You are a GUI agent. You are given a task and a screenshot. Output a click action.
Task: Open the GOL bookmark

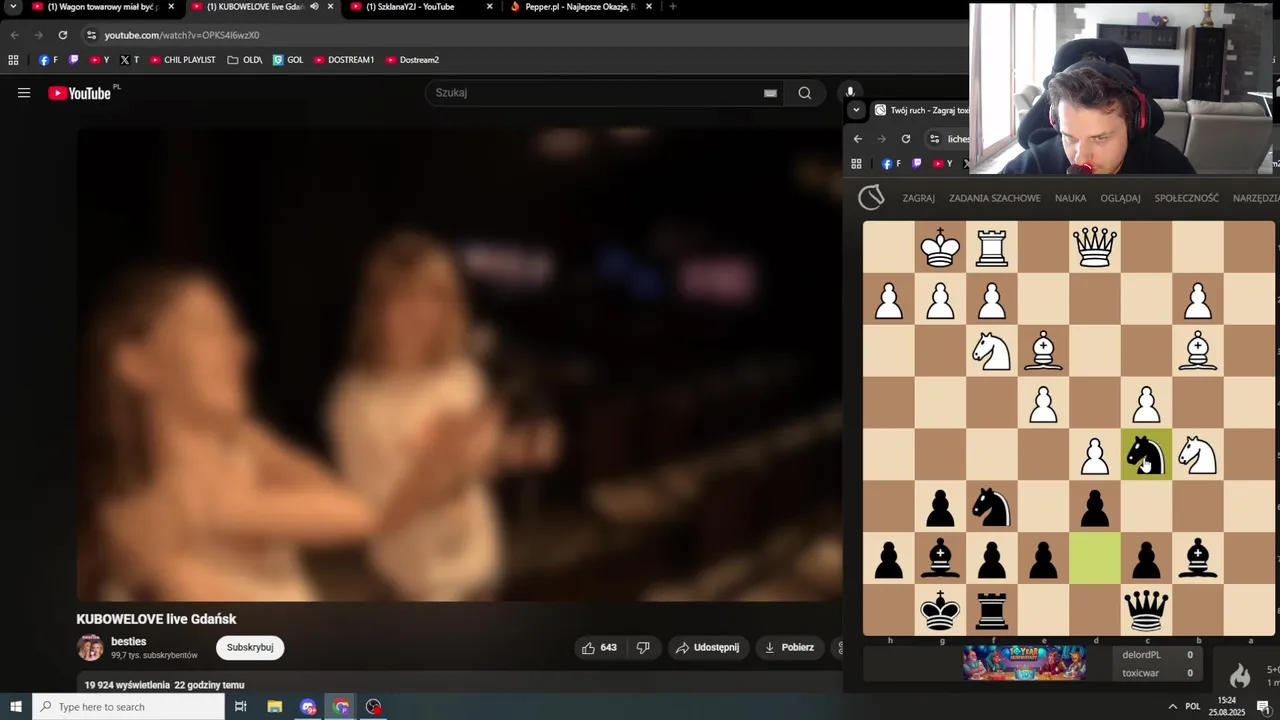(x=288, y=60)
